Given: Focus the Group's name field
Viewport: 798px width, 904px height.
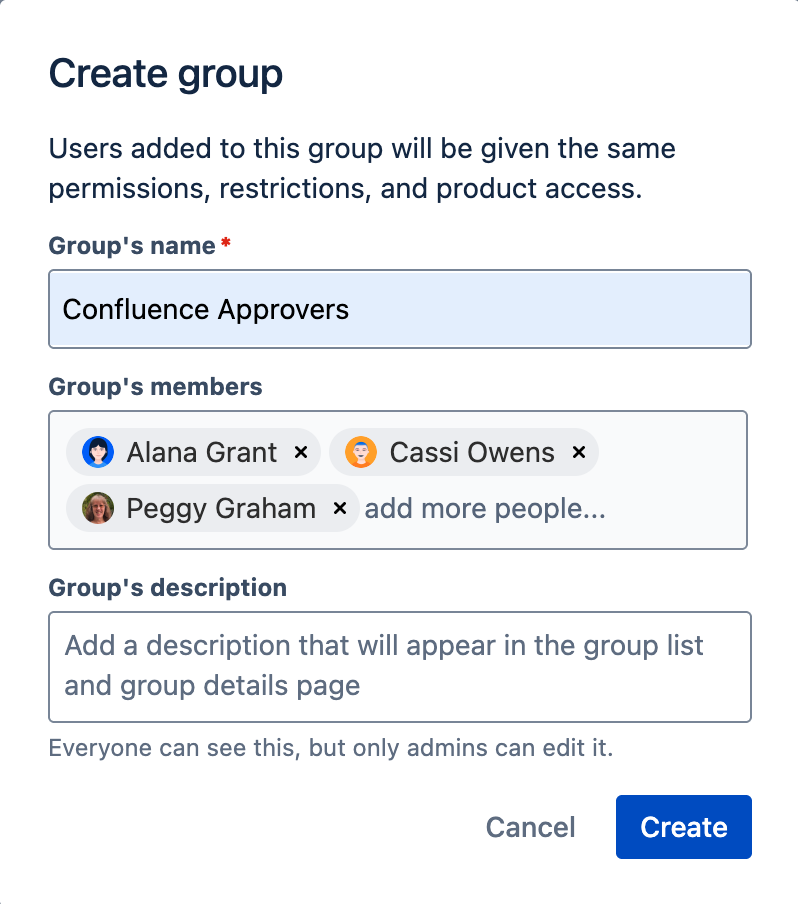Looking at the screenshot, I should (x=400, y=309).
